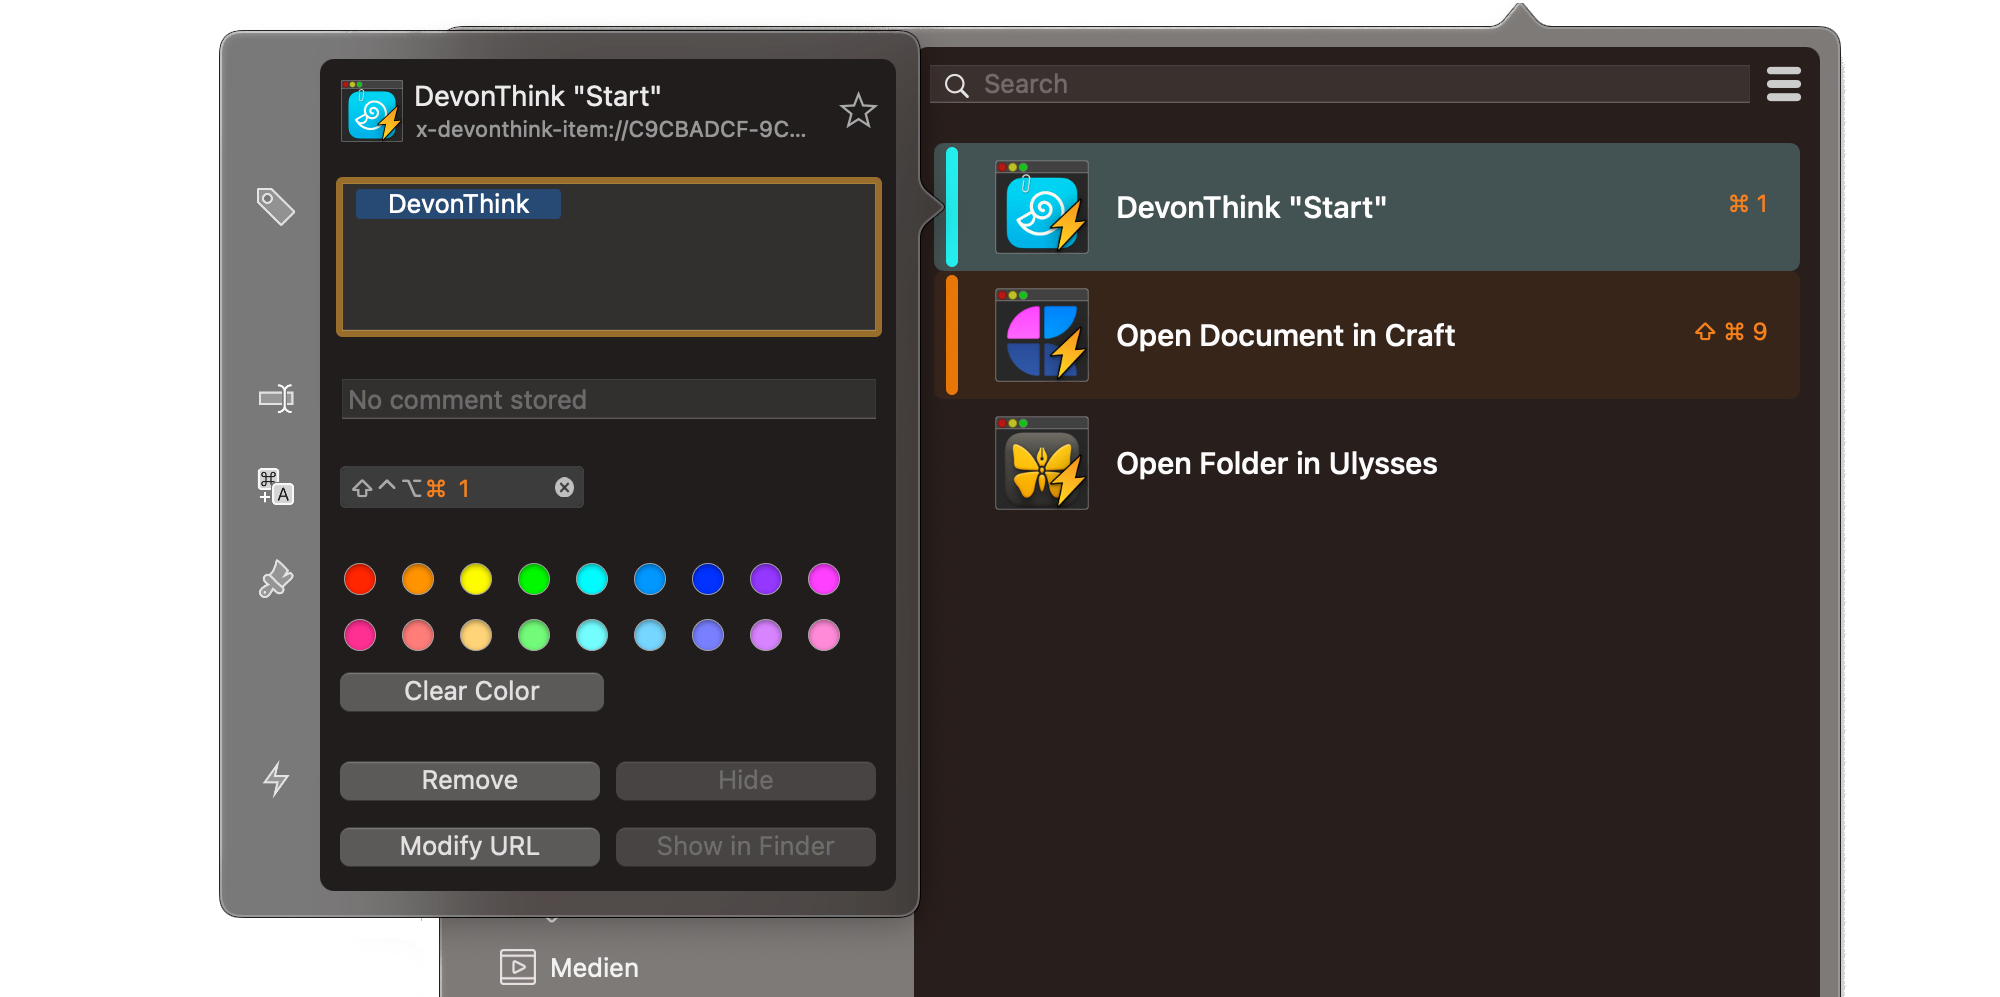Toggle the favorite star for DevonThink "Start"
This screenshot has height=997, width=2000.
click(858, 110)
